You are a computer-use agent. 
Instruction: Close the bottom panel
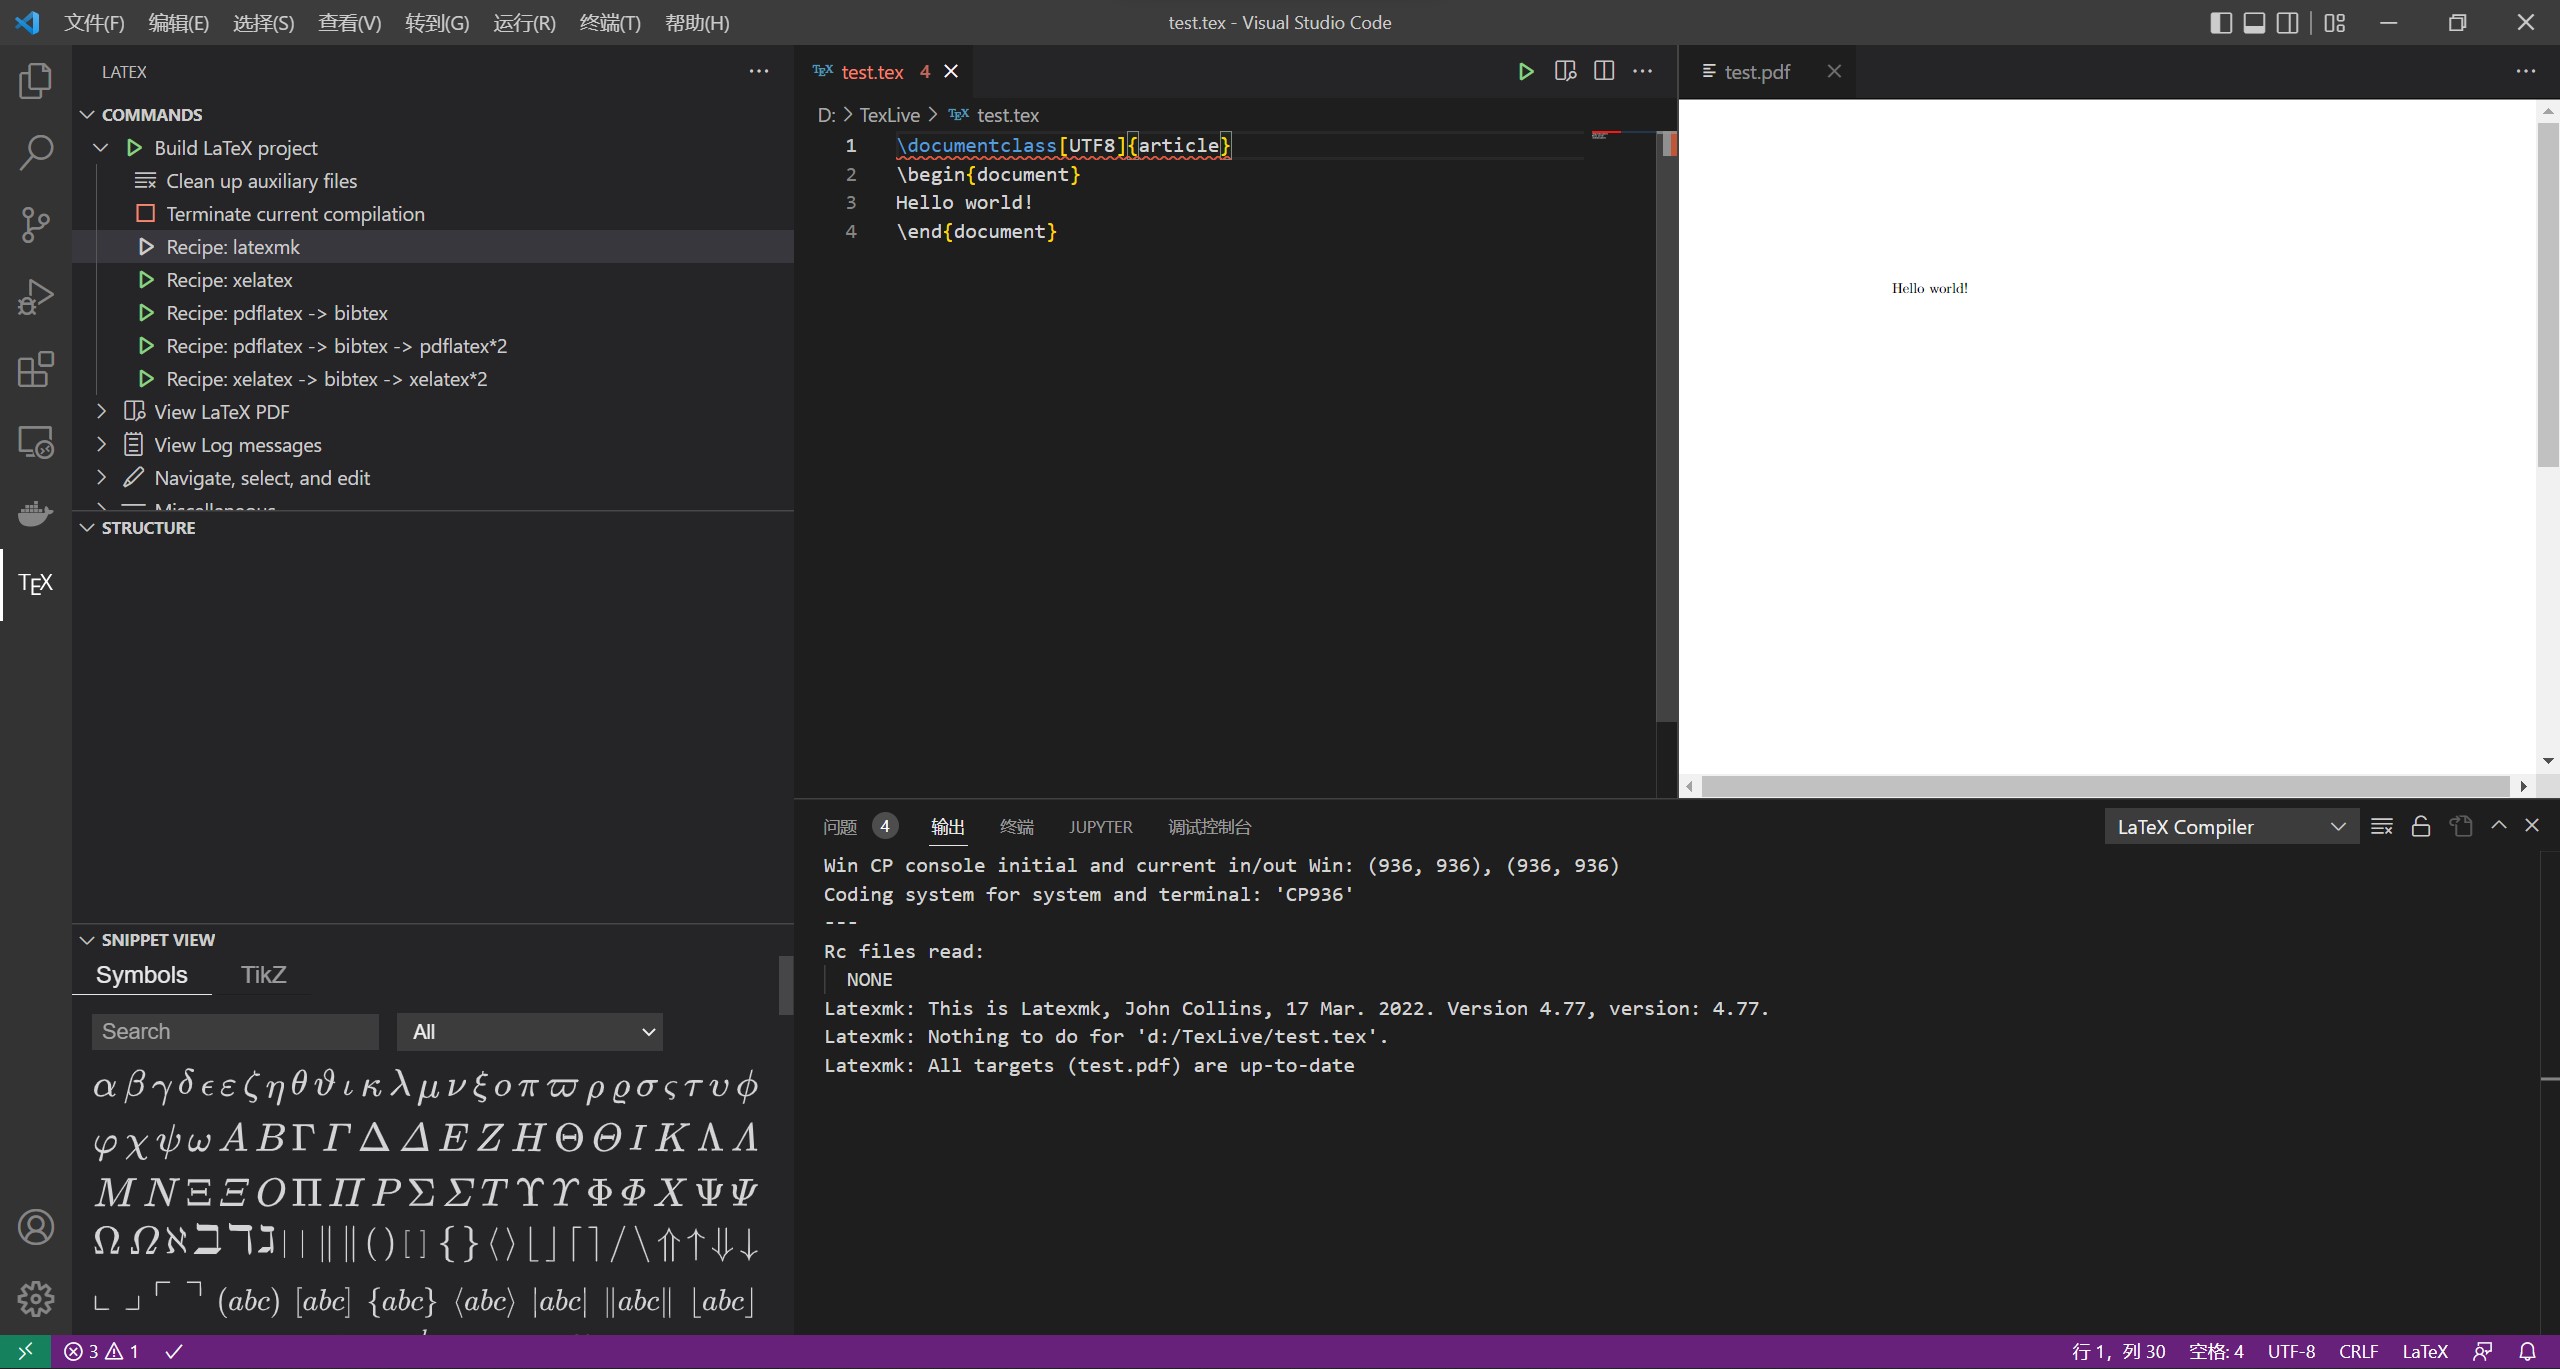(2532, 826)
